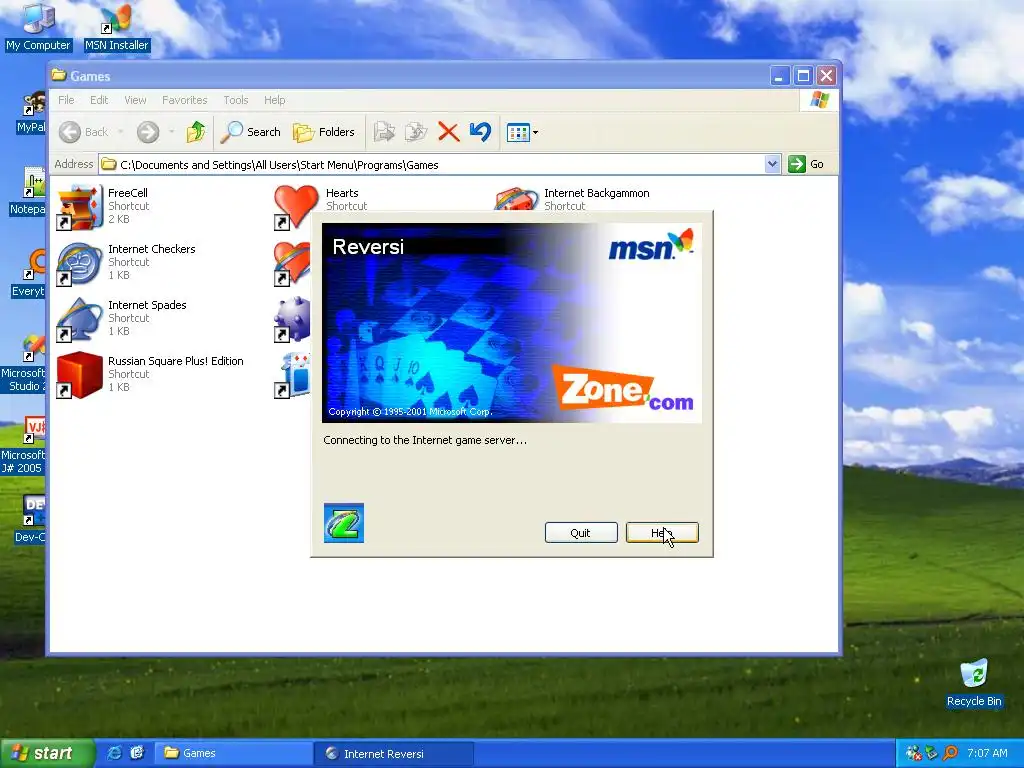Open the Favorites menu

click(185, 100)
